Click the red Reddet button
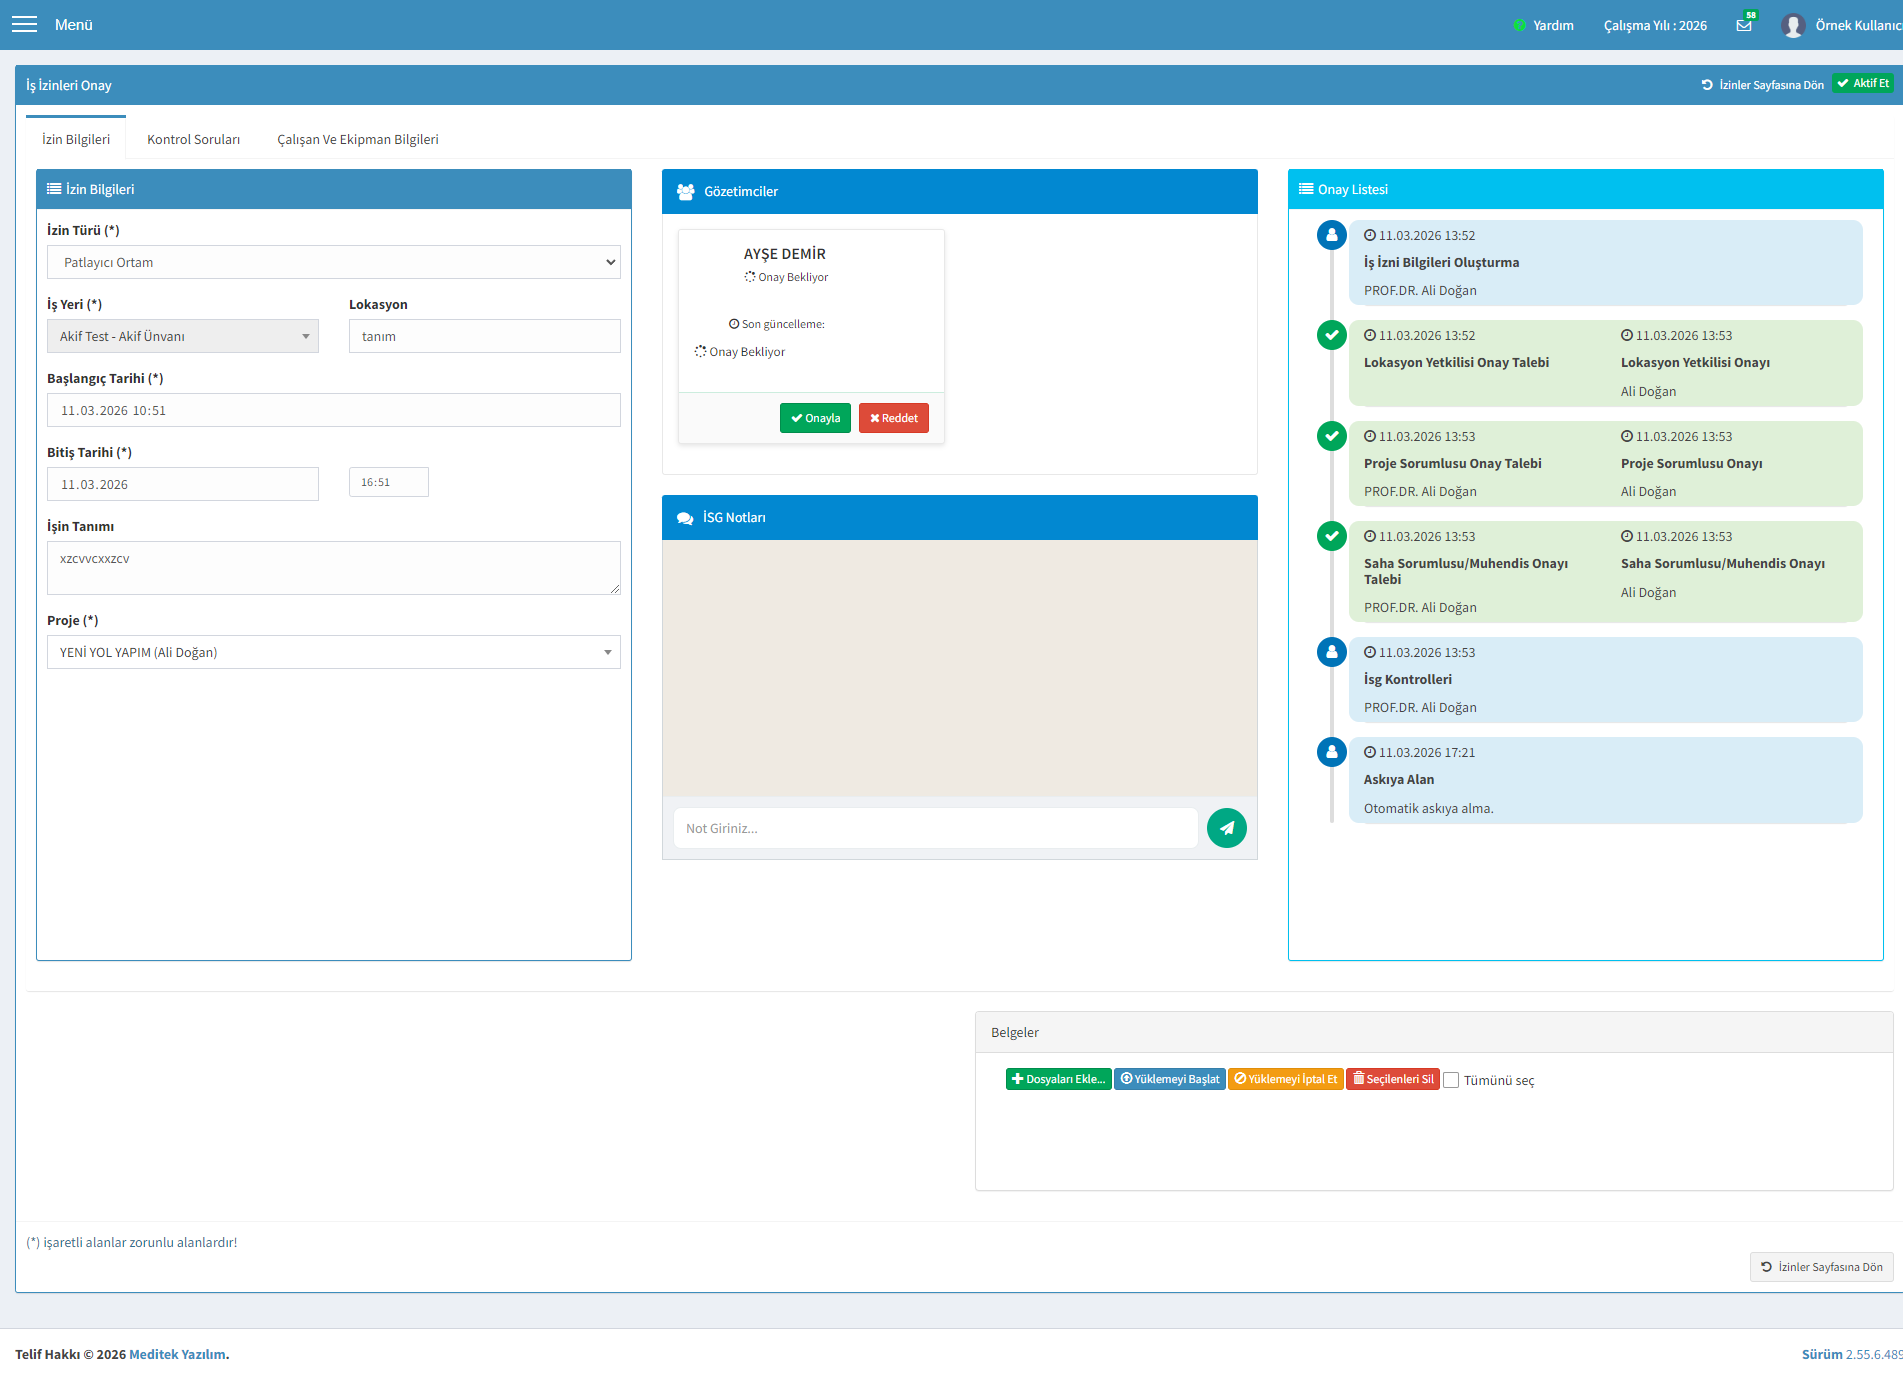 (x=894, y=418)
